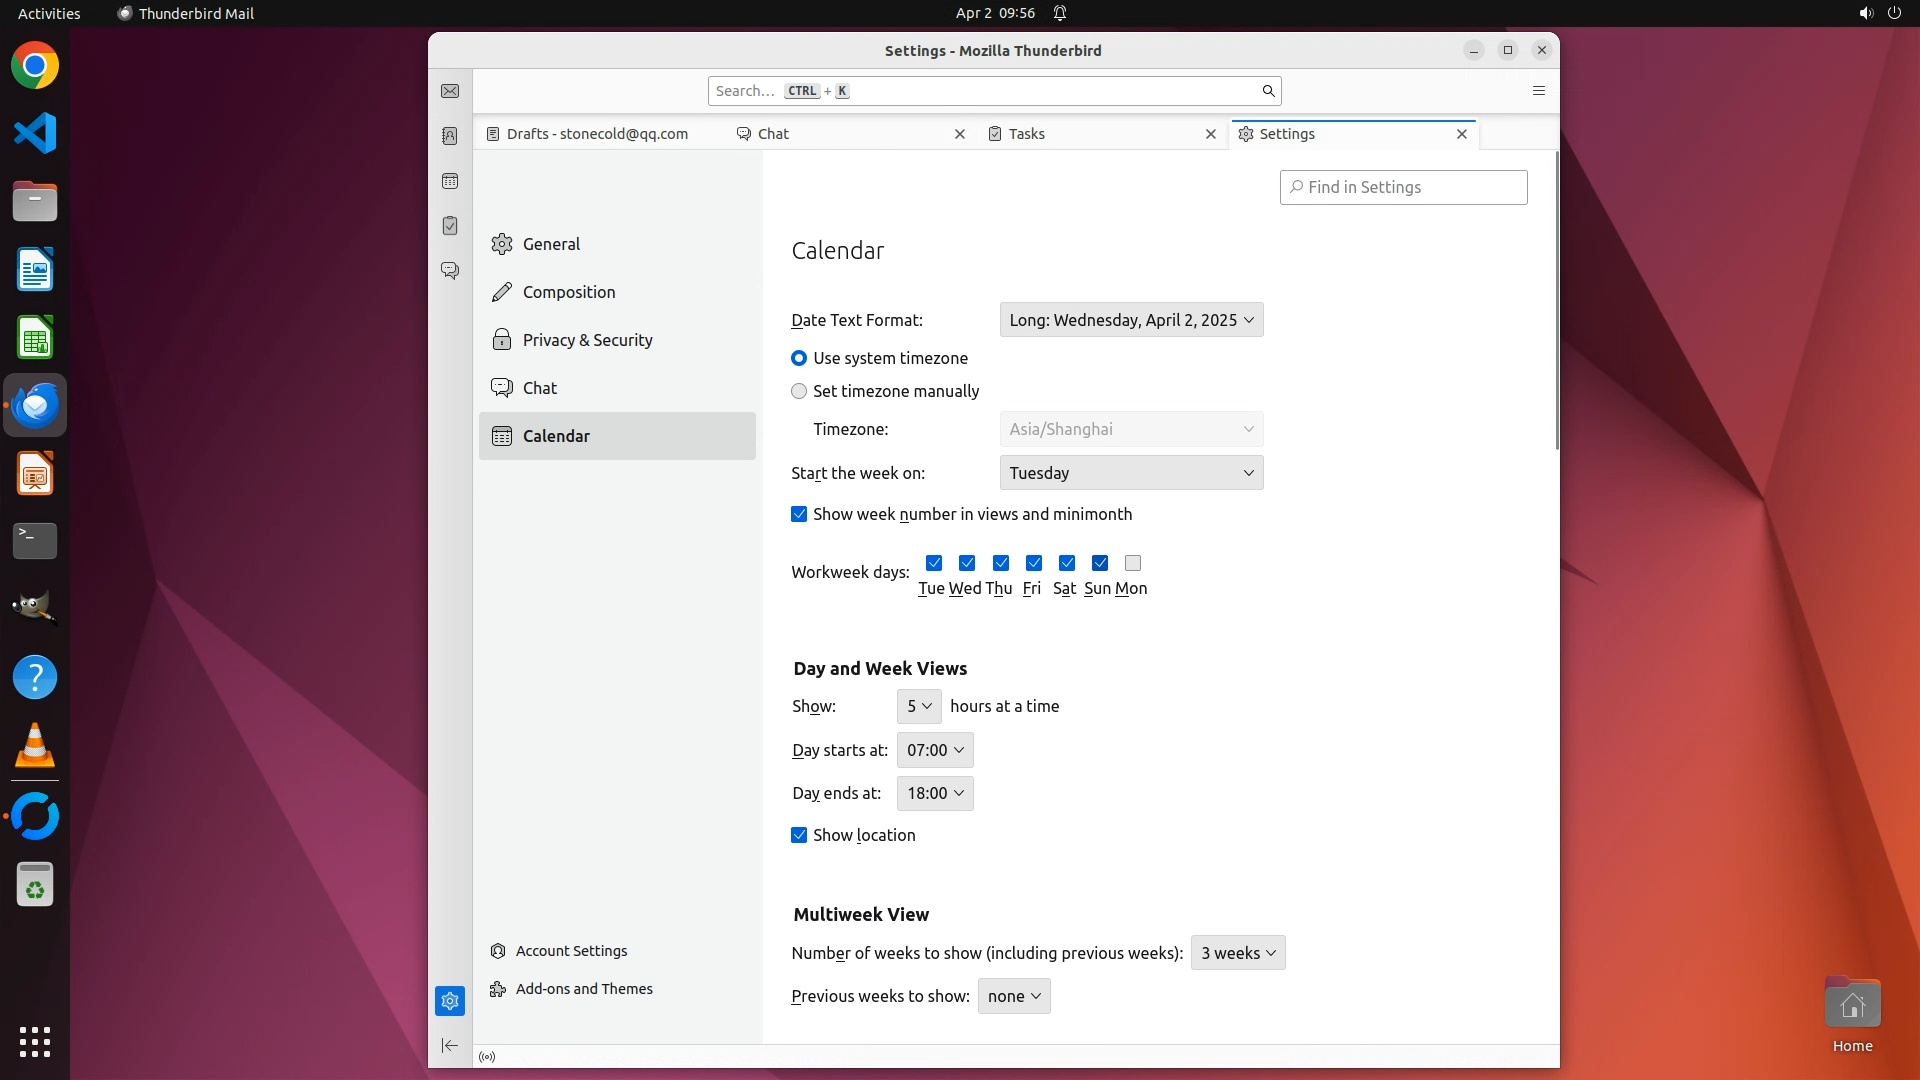Enable Mon workweek day checkbox

tap(1133, 563)
